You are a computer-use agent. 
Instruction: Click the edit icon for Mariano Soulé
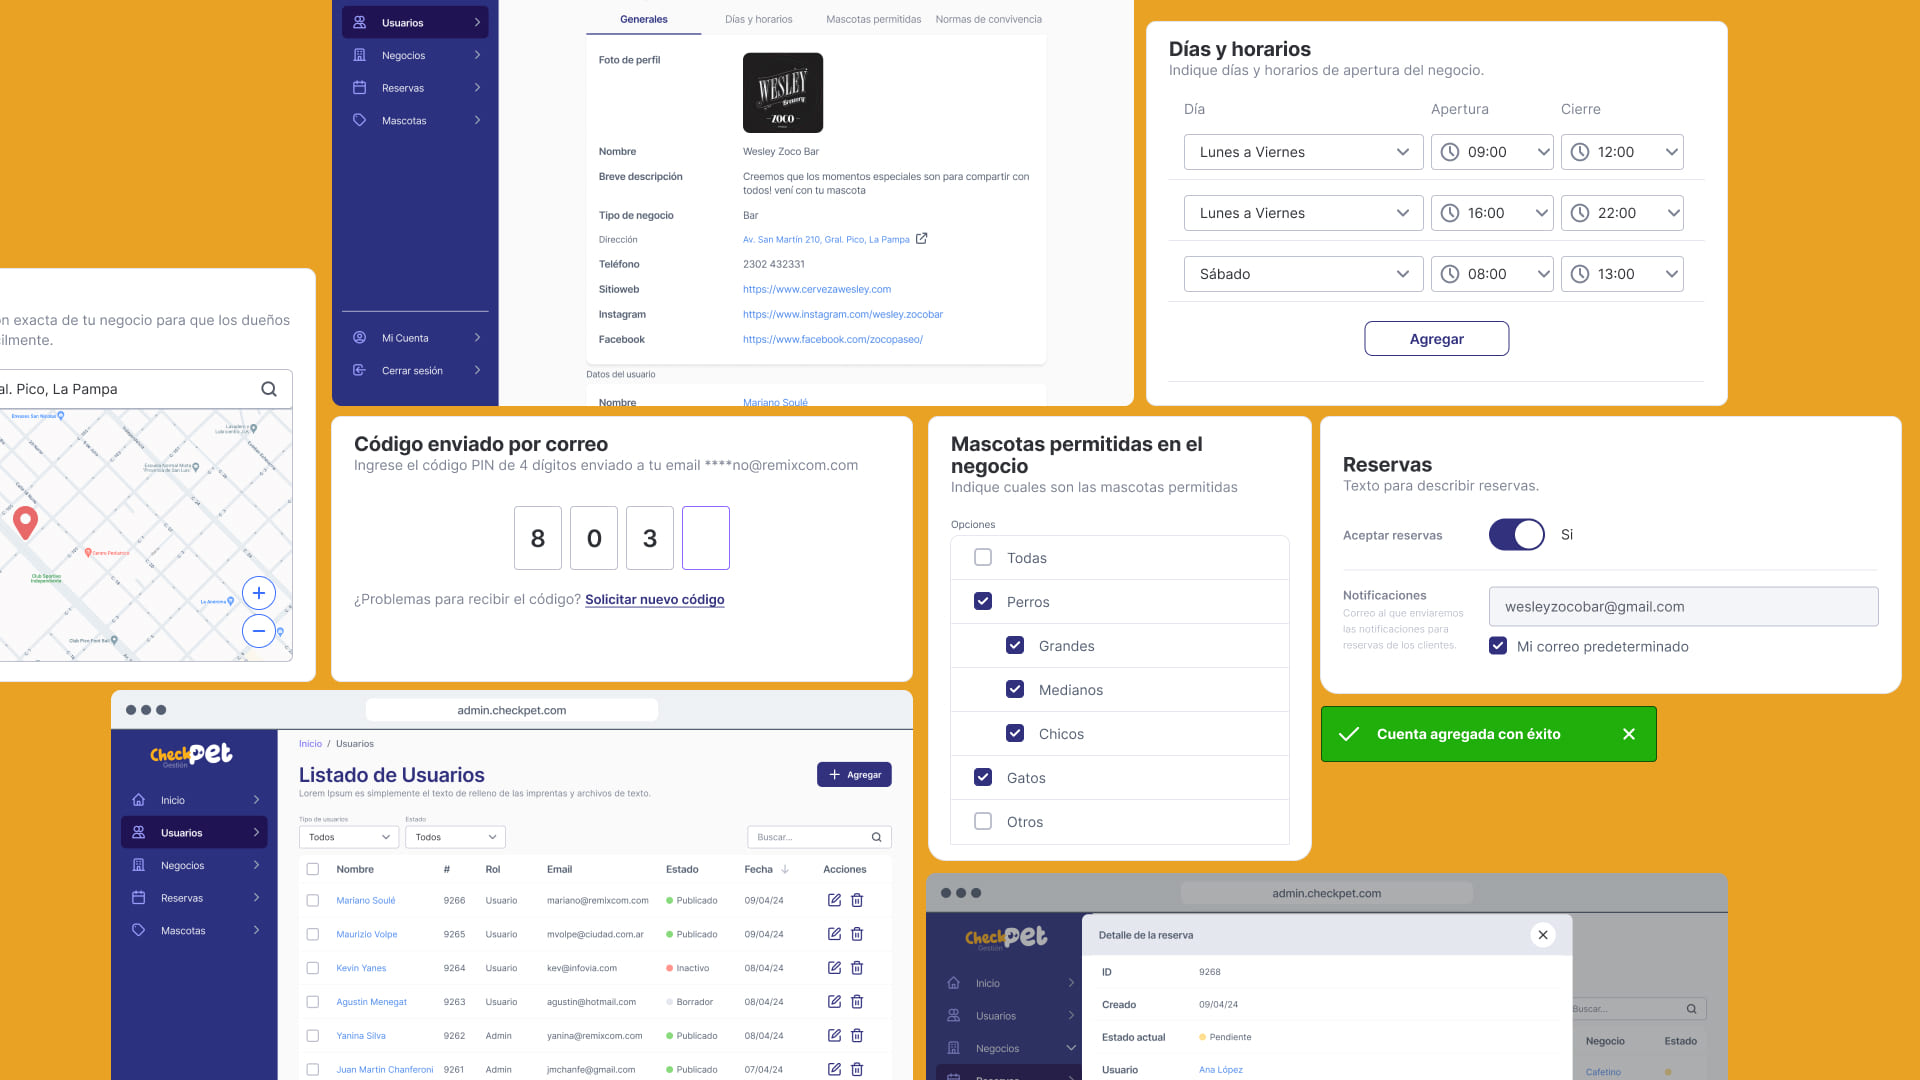coord(834,900)
